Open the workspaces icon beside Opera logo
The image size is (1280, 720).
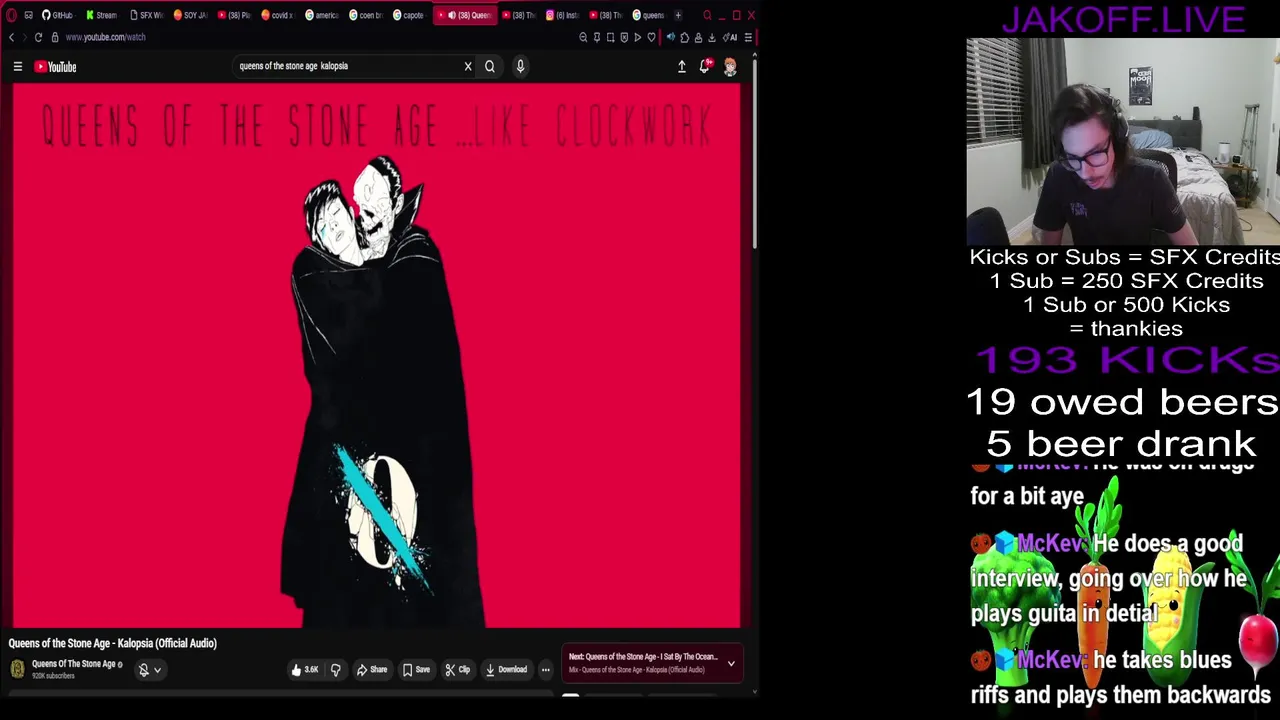pyautogui.click(x=28, y=15)
